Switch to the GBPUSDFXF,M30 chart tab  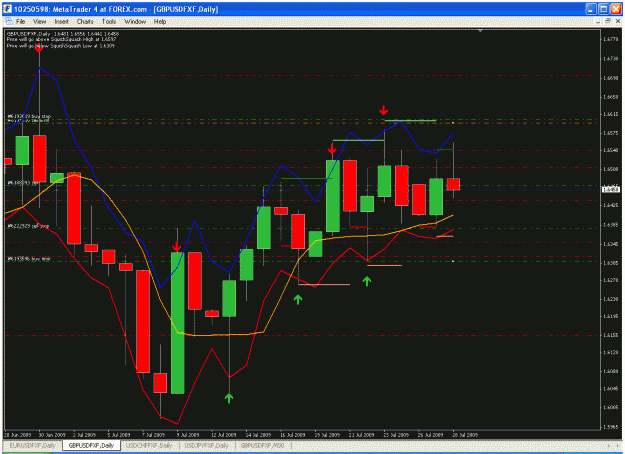[x=262, y=445]
